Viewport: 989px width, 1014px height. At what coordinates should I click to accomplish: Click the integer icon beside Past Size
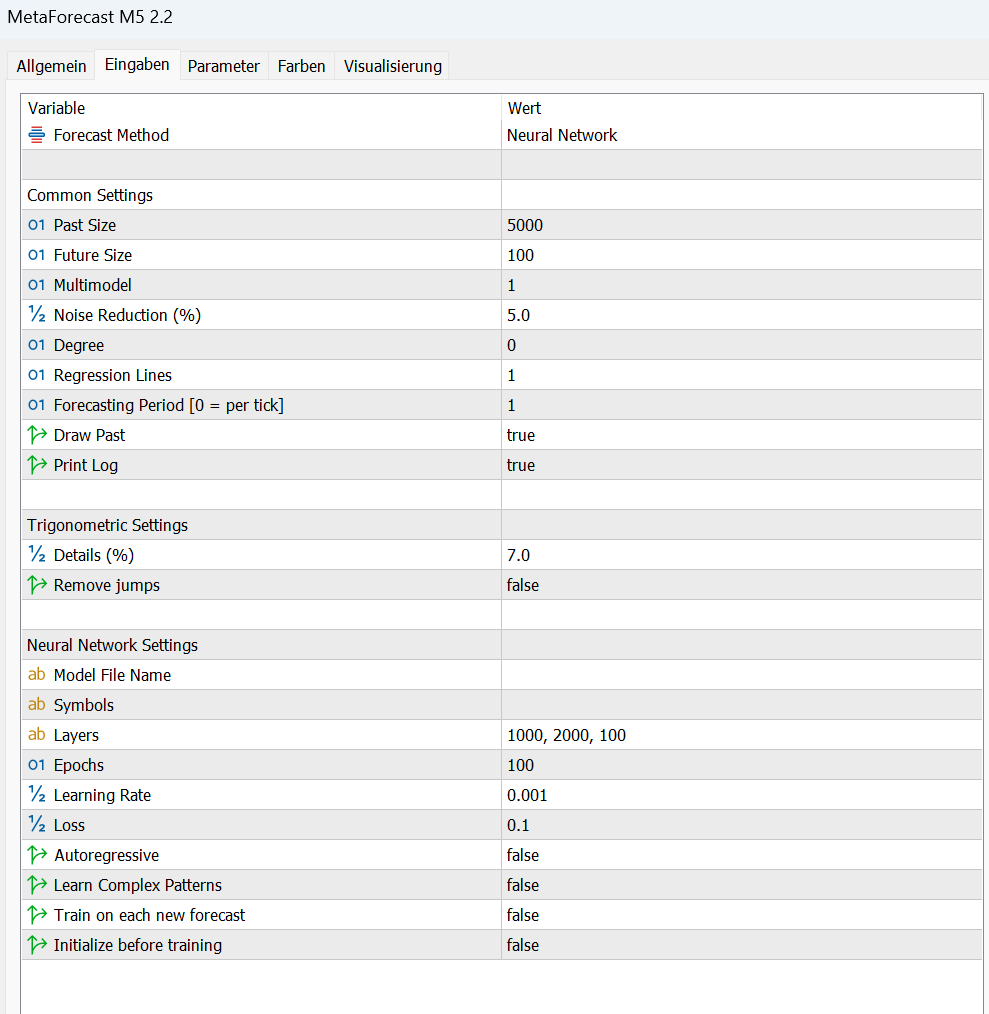pyautogui.click(x=37, y=225)
